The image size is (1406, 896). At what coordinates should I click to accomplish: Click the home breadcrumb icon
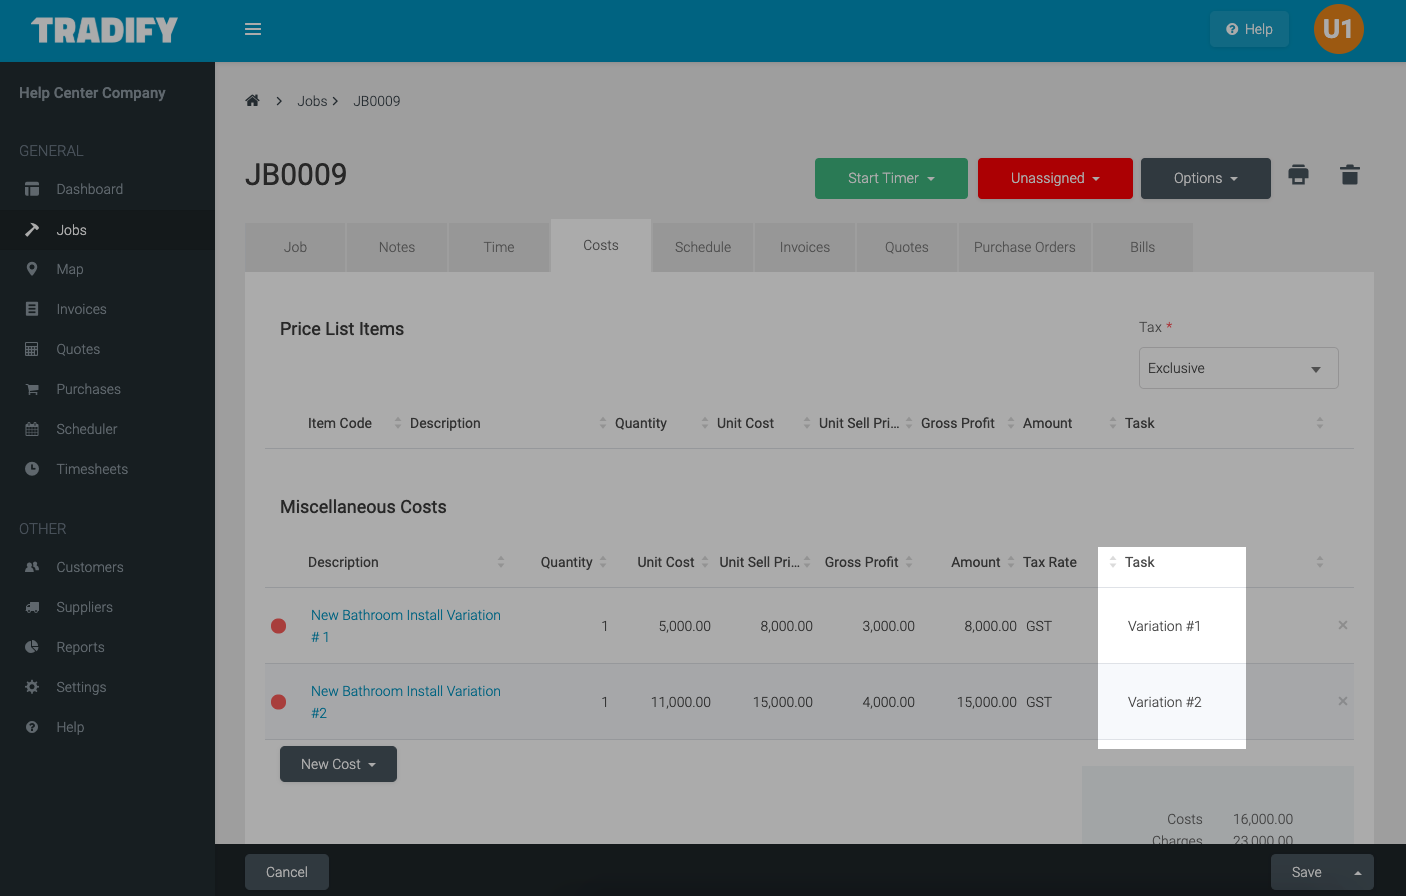click(253, 101)
